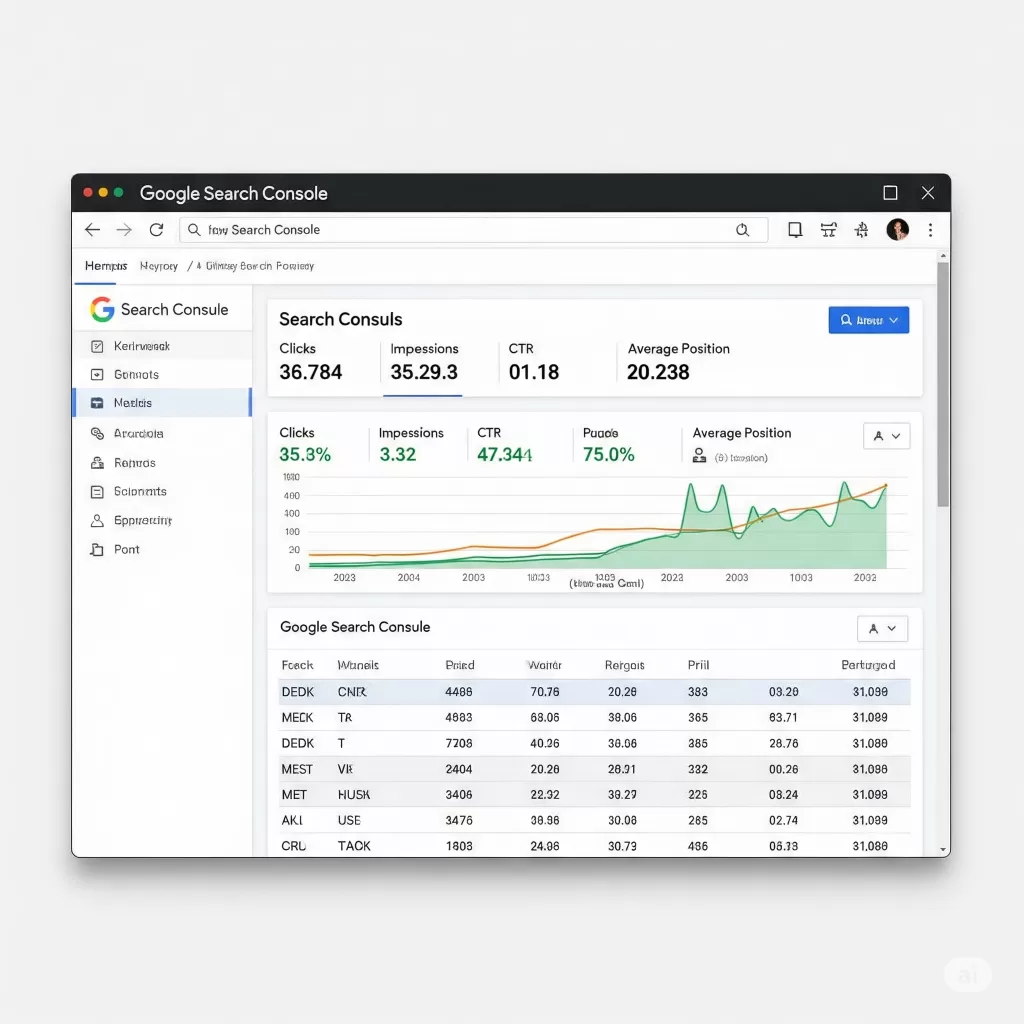Click the Google logo in the sidebar
1024x1024 pixels.
pos(102,310)
